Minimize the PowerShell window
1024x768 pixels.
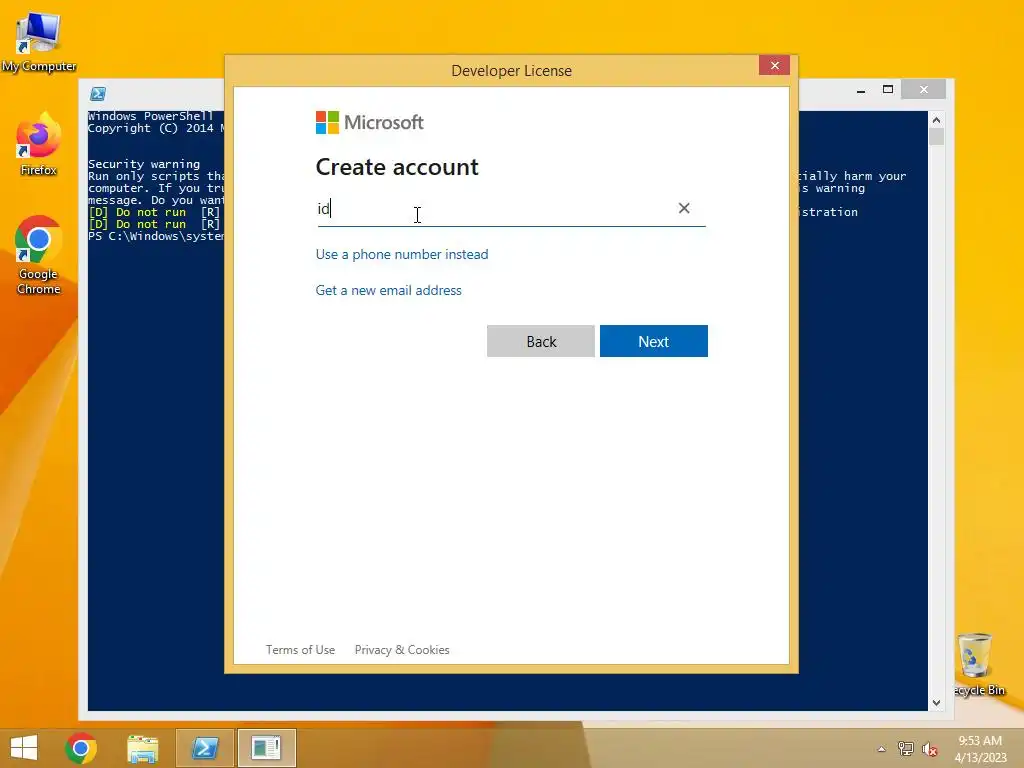(861, 89)
